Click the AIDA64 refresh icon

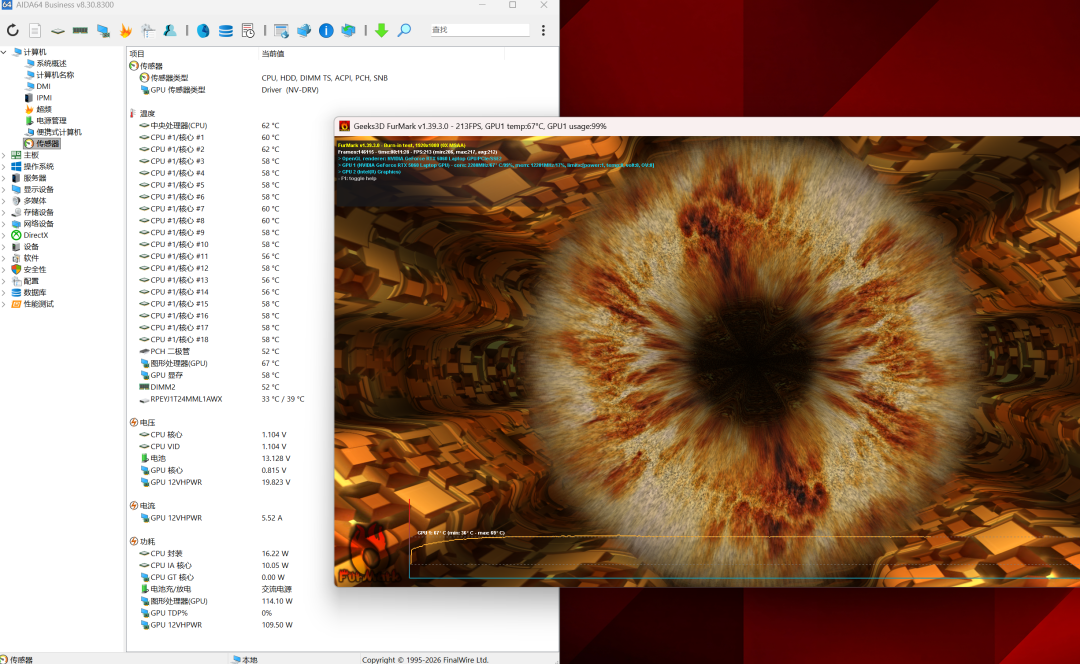(12, 30)
